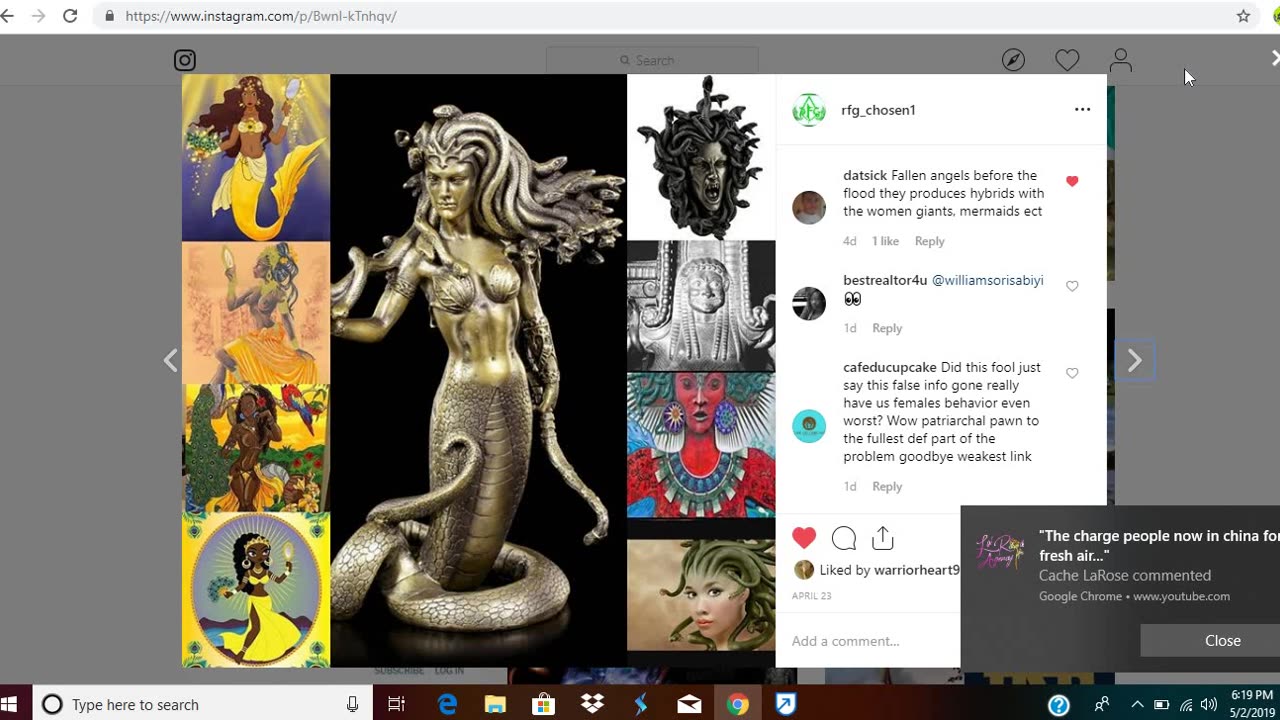
Task: Open the Get Help question icon
Action: 1058,704
